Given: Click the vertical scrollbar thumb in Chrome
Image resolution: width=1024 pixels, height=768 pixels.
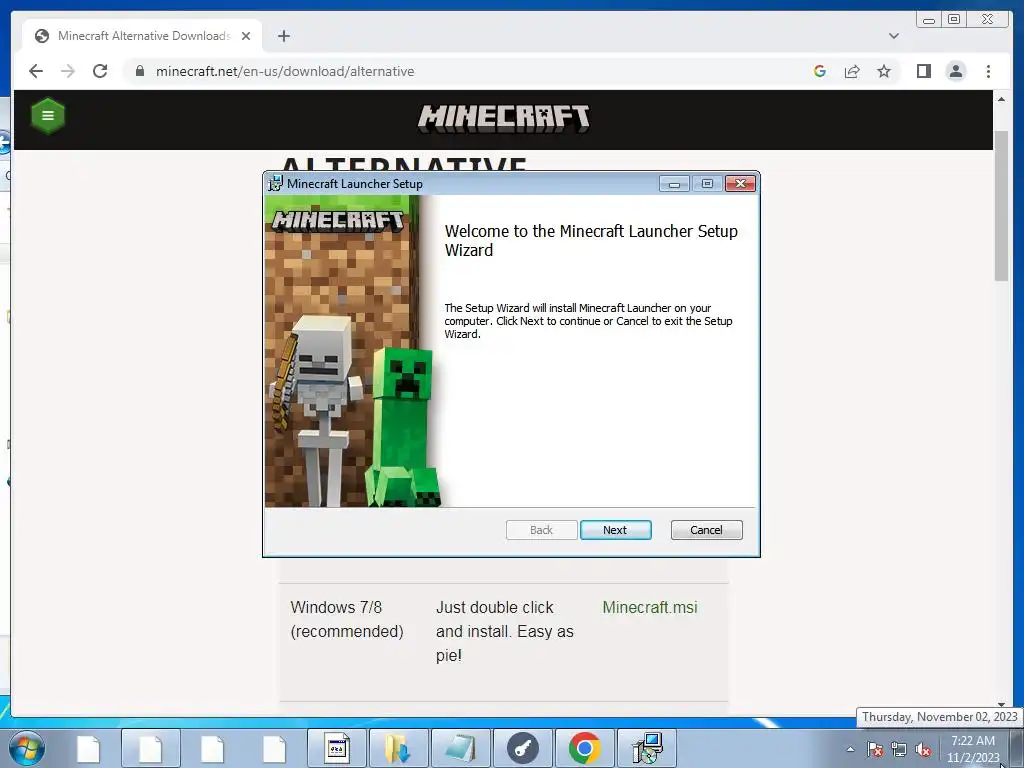Looking at the screenshot, I should coord(1001,206).
